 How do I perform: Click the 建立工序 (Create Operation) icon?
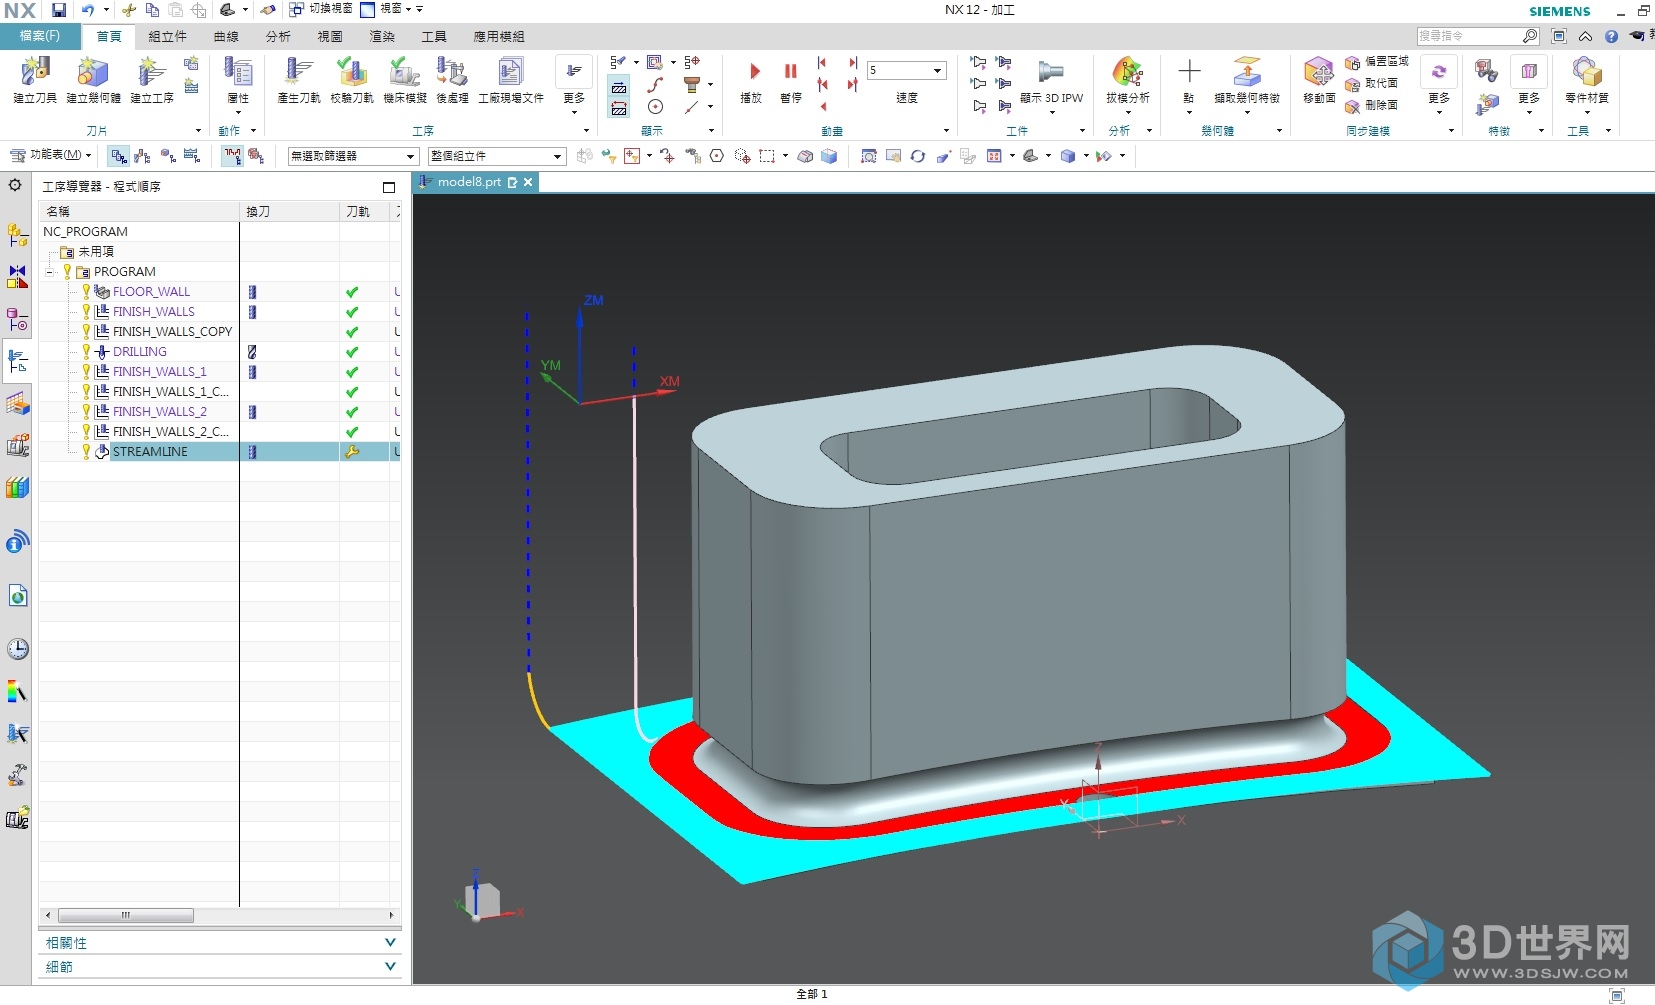(x=151, y=74)
